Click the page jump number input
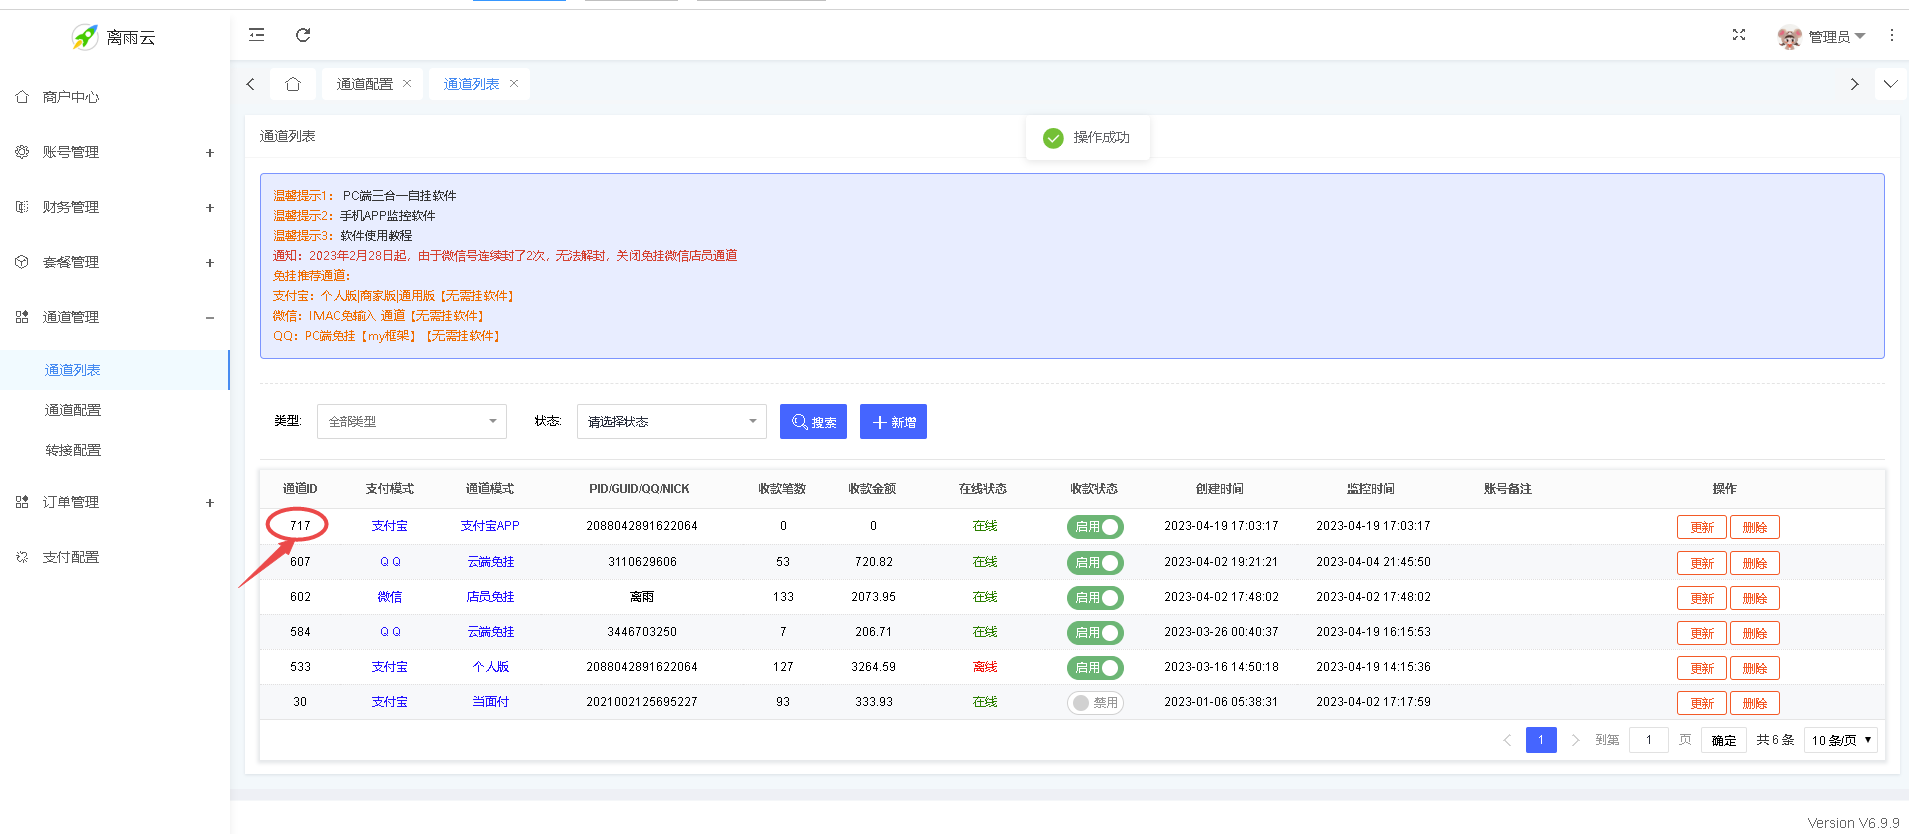This screenshot has height=834, width=1909. [x=1649, y=740]
